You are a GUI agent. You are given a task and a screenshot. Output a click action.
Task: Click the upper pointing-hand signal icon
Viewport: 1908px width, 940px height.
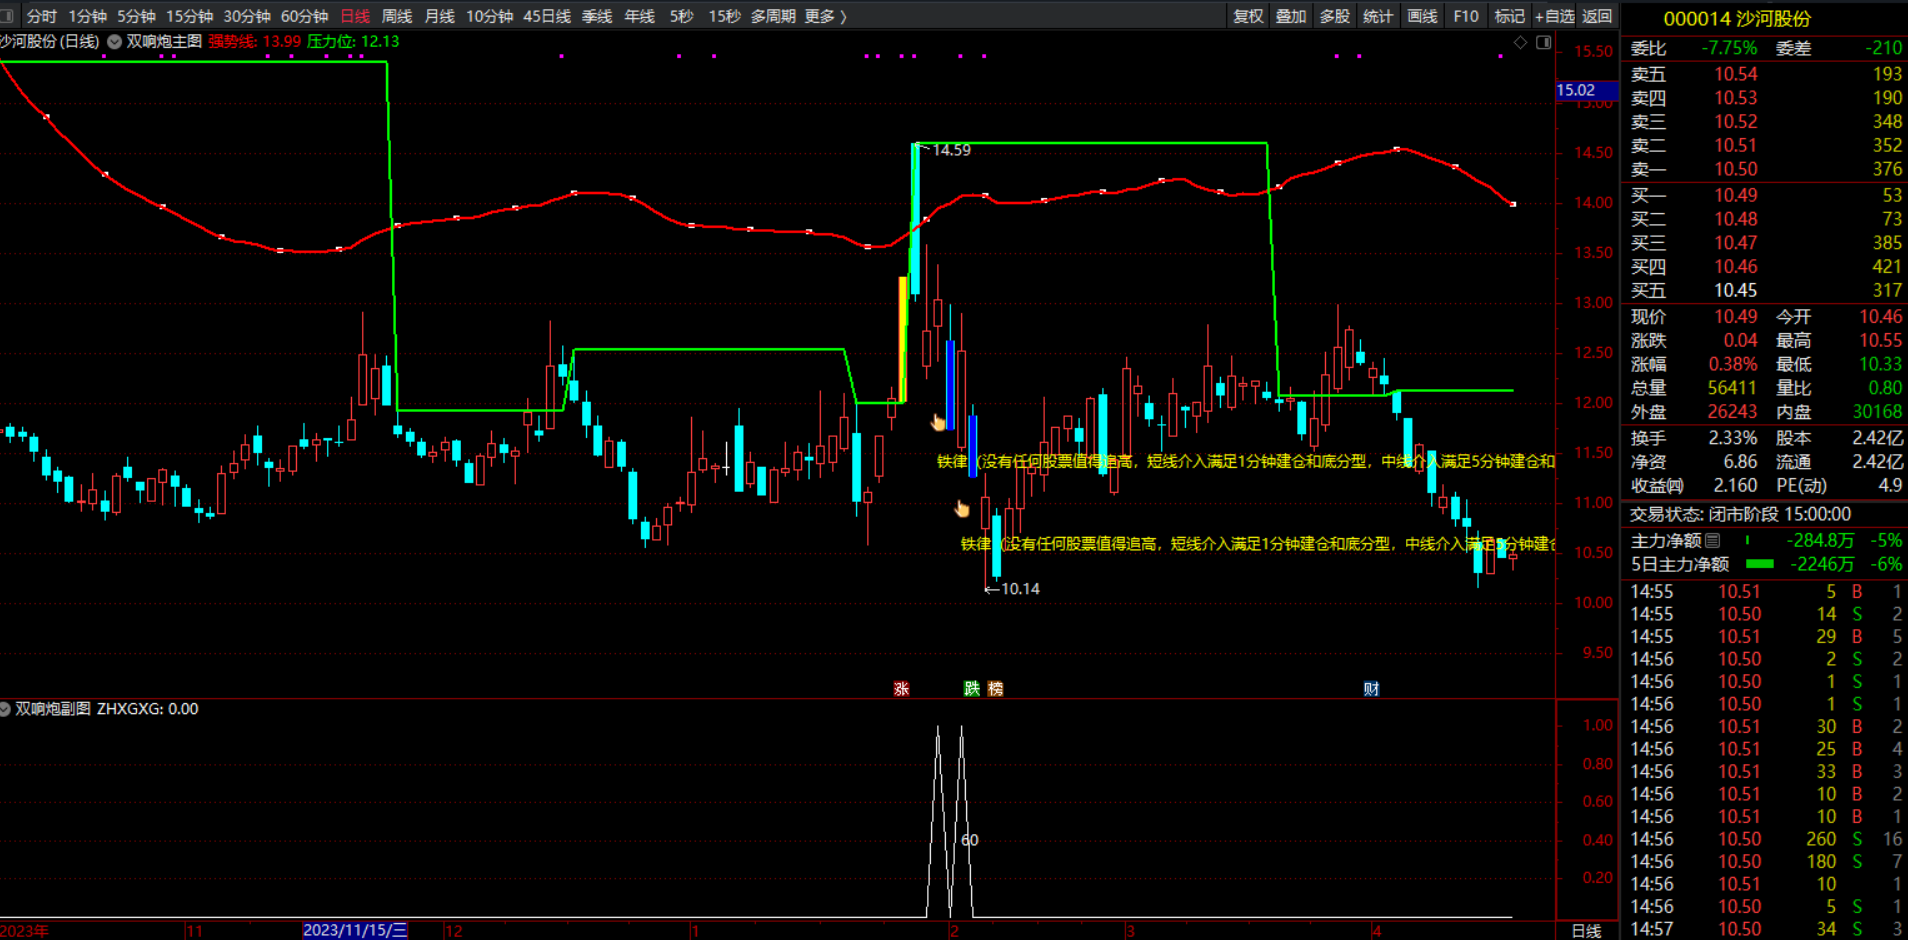pyautogui.click(x=938, y=422)
